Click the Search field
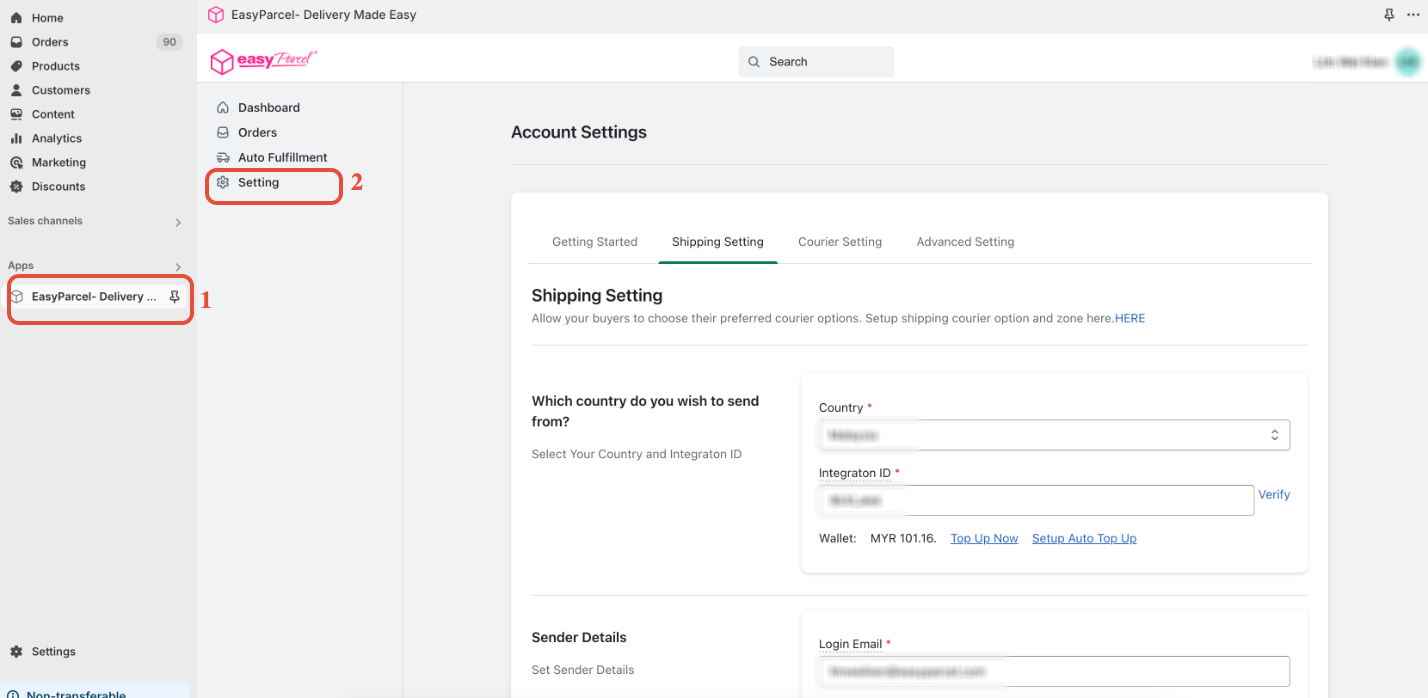 click(817, 62)
